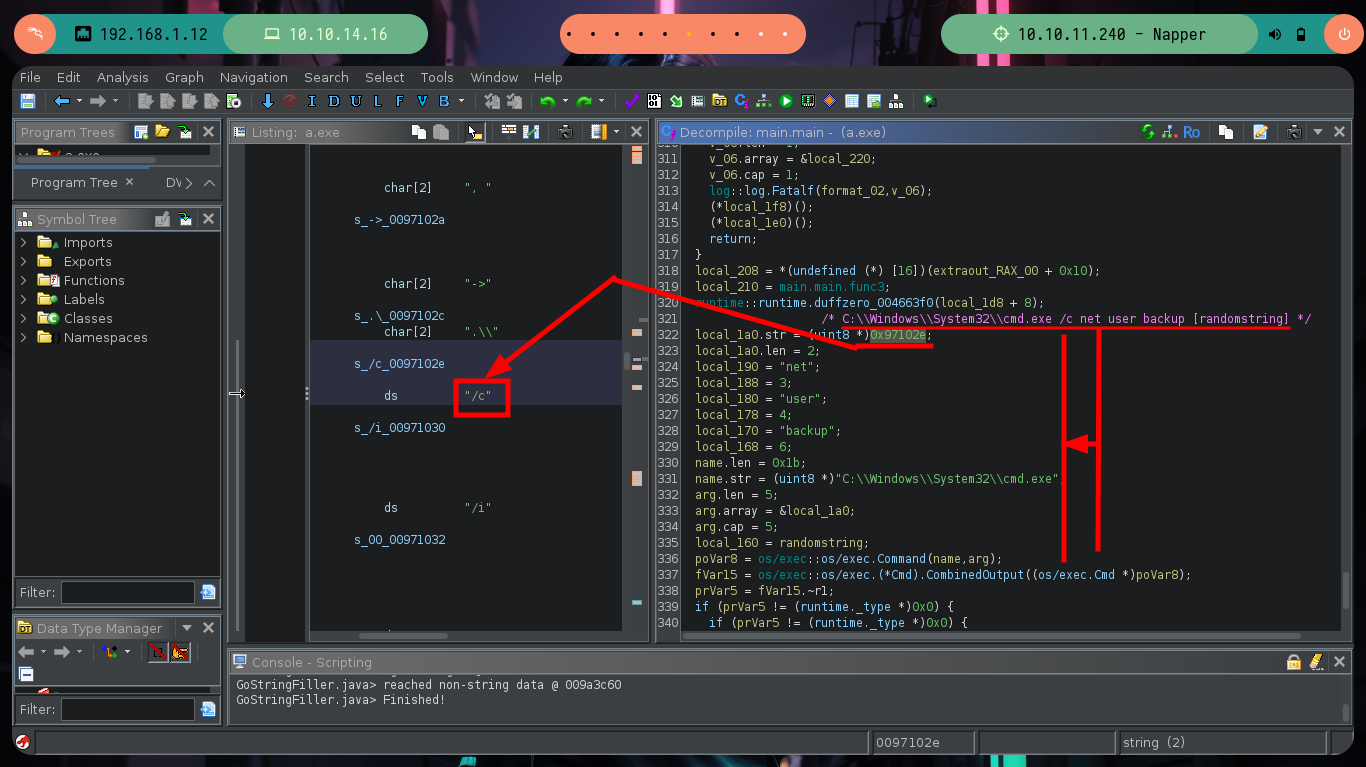Expand the Imports node in Symbol Tree
Screen dimensions: 1366x767
tap(24, 242)
